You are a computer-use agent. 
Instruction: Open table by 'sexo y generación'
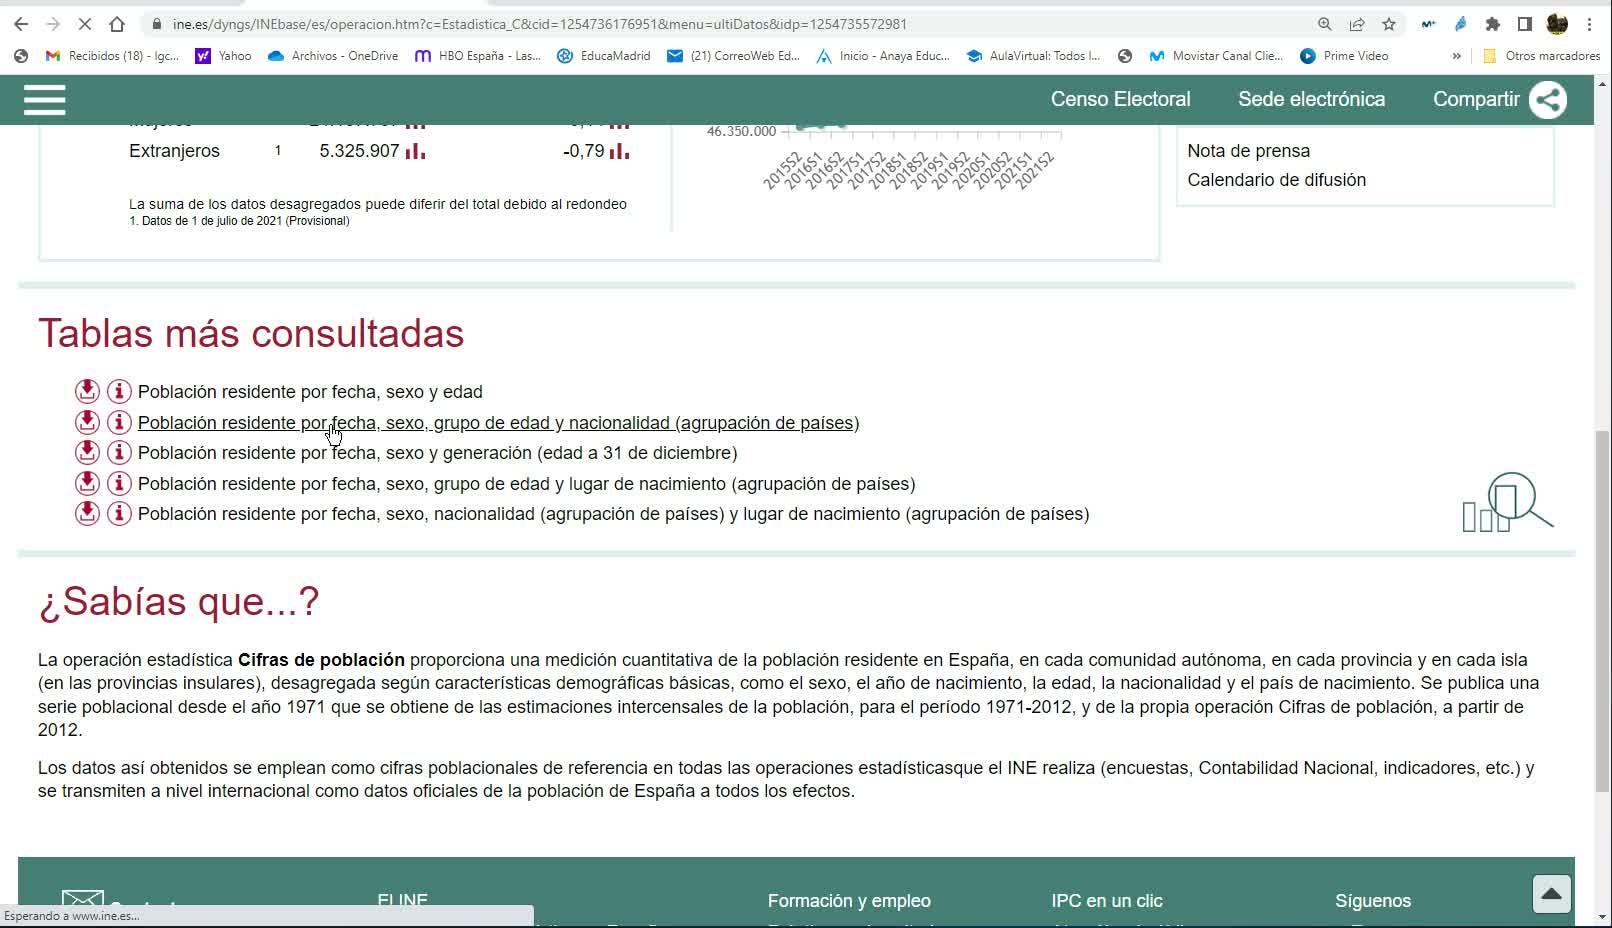point(438,453)
